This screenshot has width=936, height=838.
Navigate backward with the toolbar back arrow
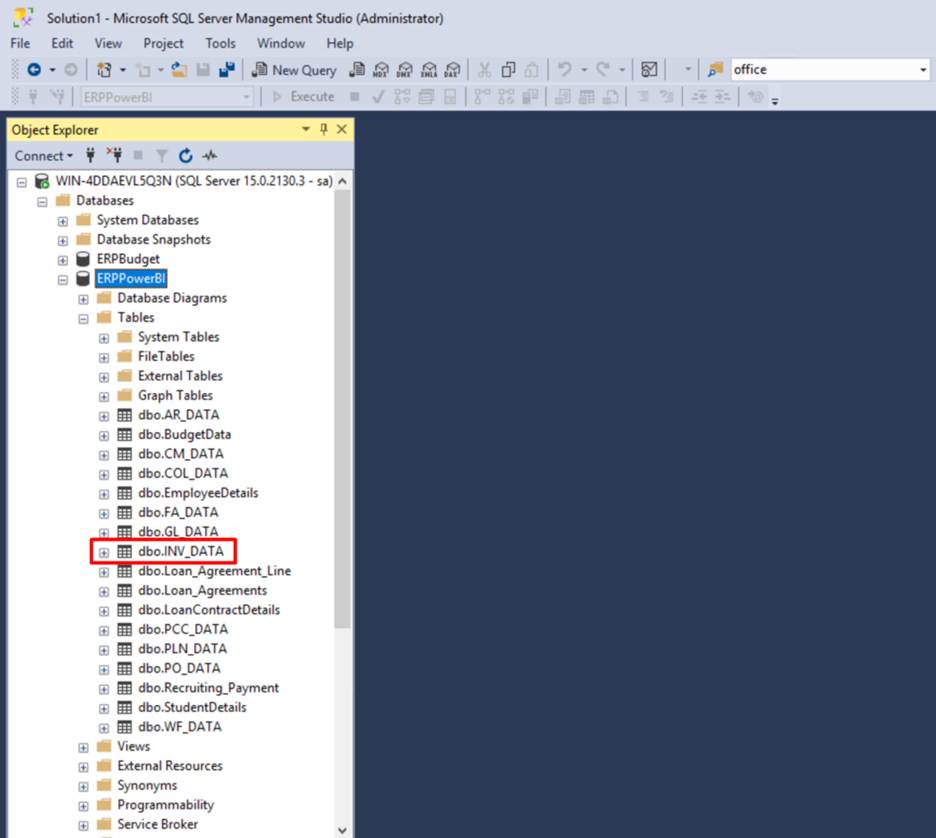(x=34, y=70)
